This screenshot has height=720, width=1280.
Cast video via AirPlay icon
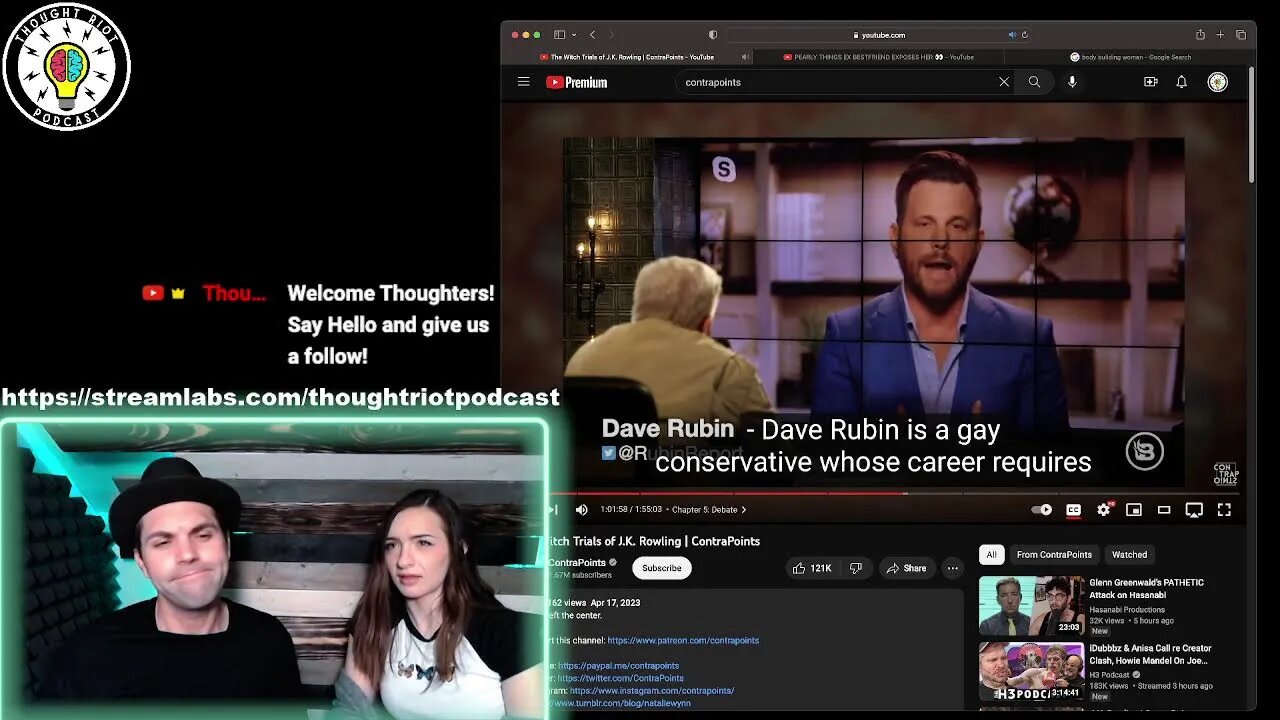[x=1193, y=509]
